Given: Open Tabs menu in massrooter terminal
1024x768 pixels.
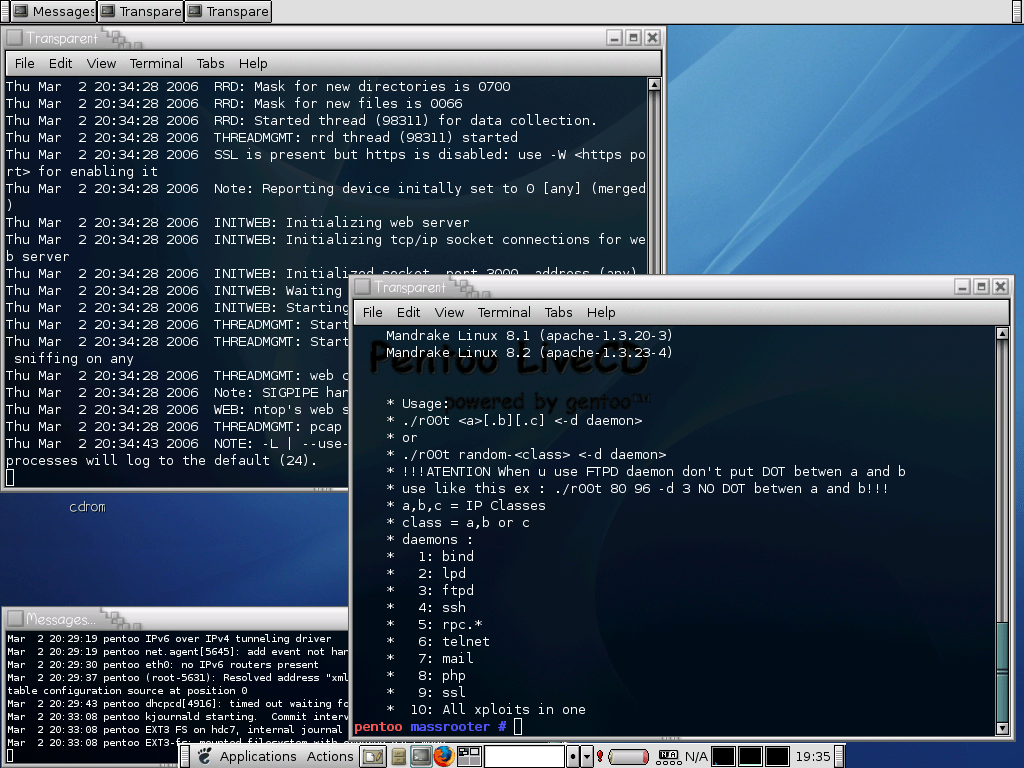Looking at the screenshot, I should pos(558,312).
